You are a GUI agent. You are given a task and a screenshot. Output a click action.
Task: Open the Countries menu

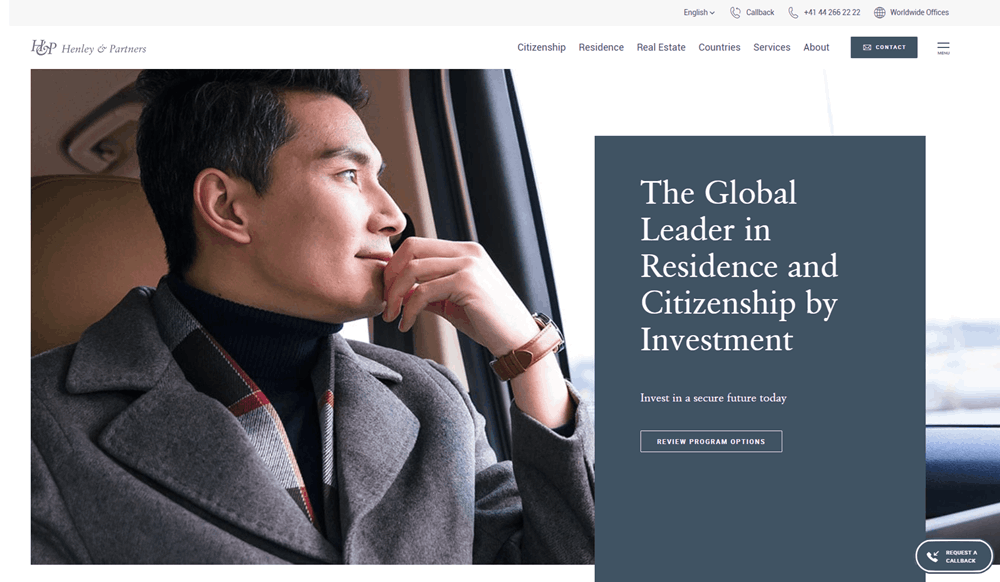tap(719, 47)
